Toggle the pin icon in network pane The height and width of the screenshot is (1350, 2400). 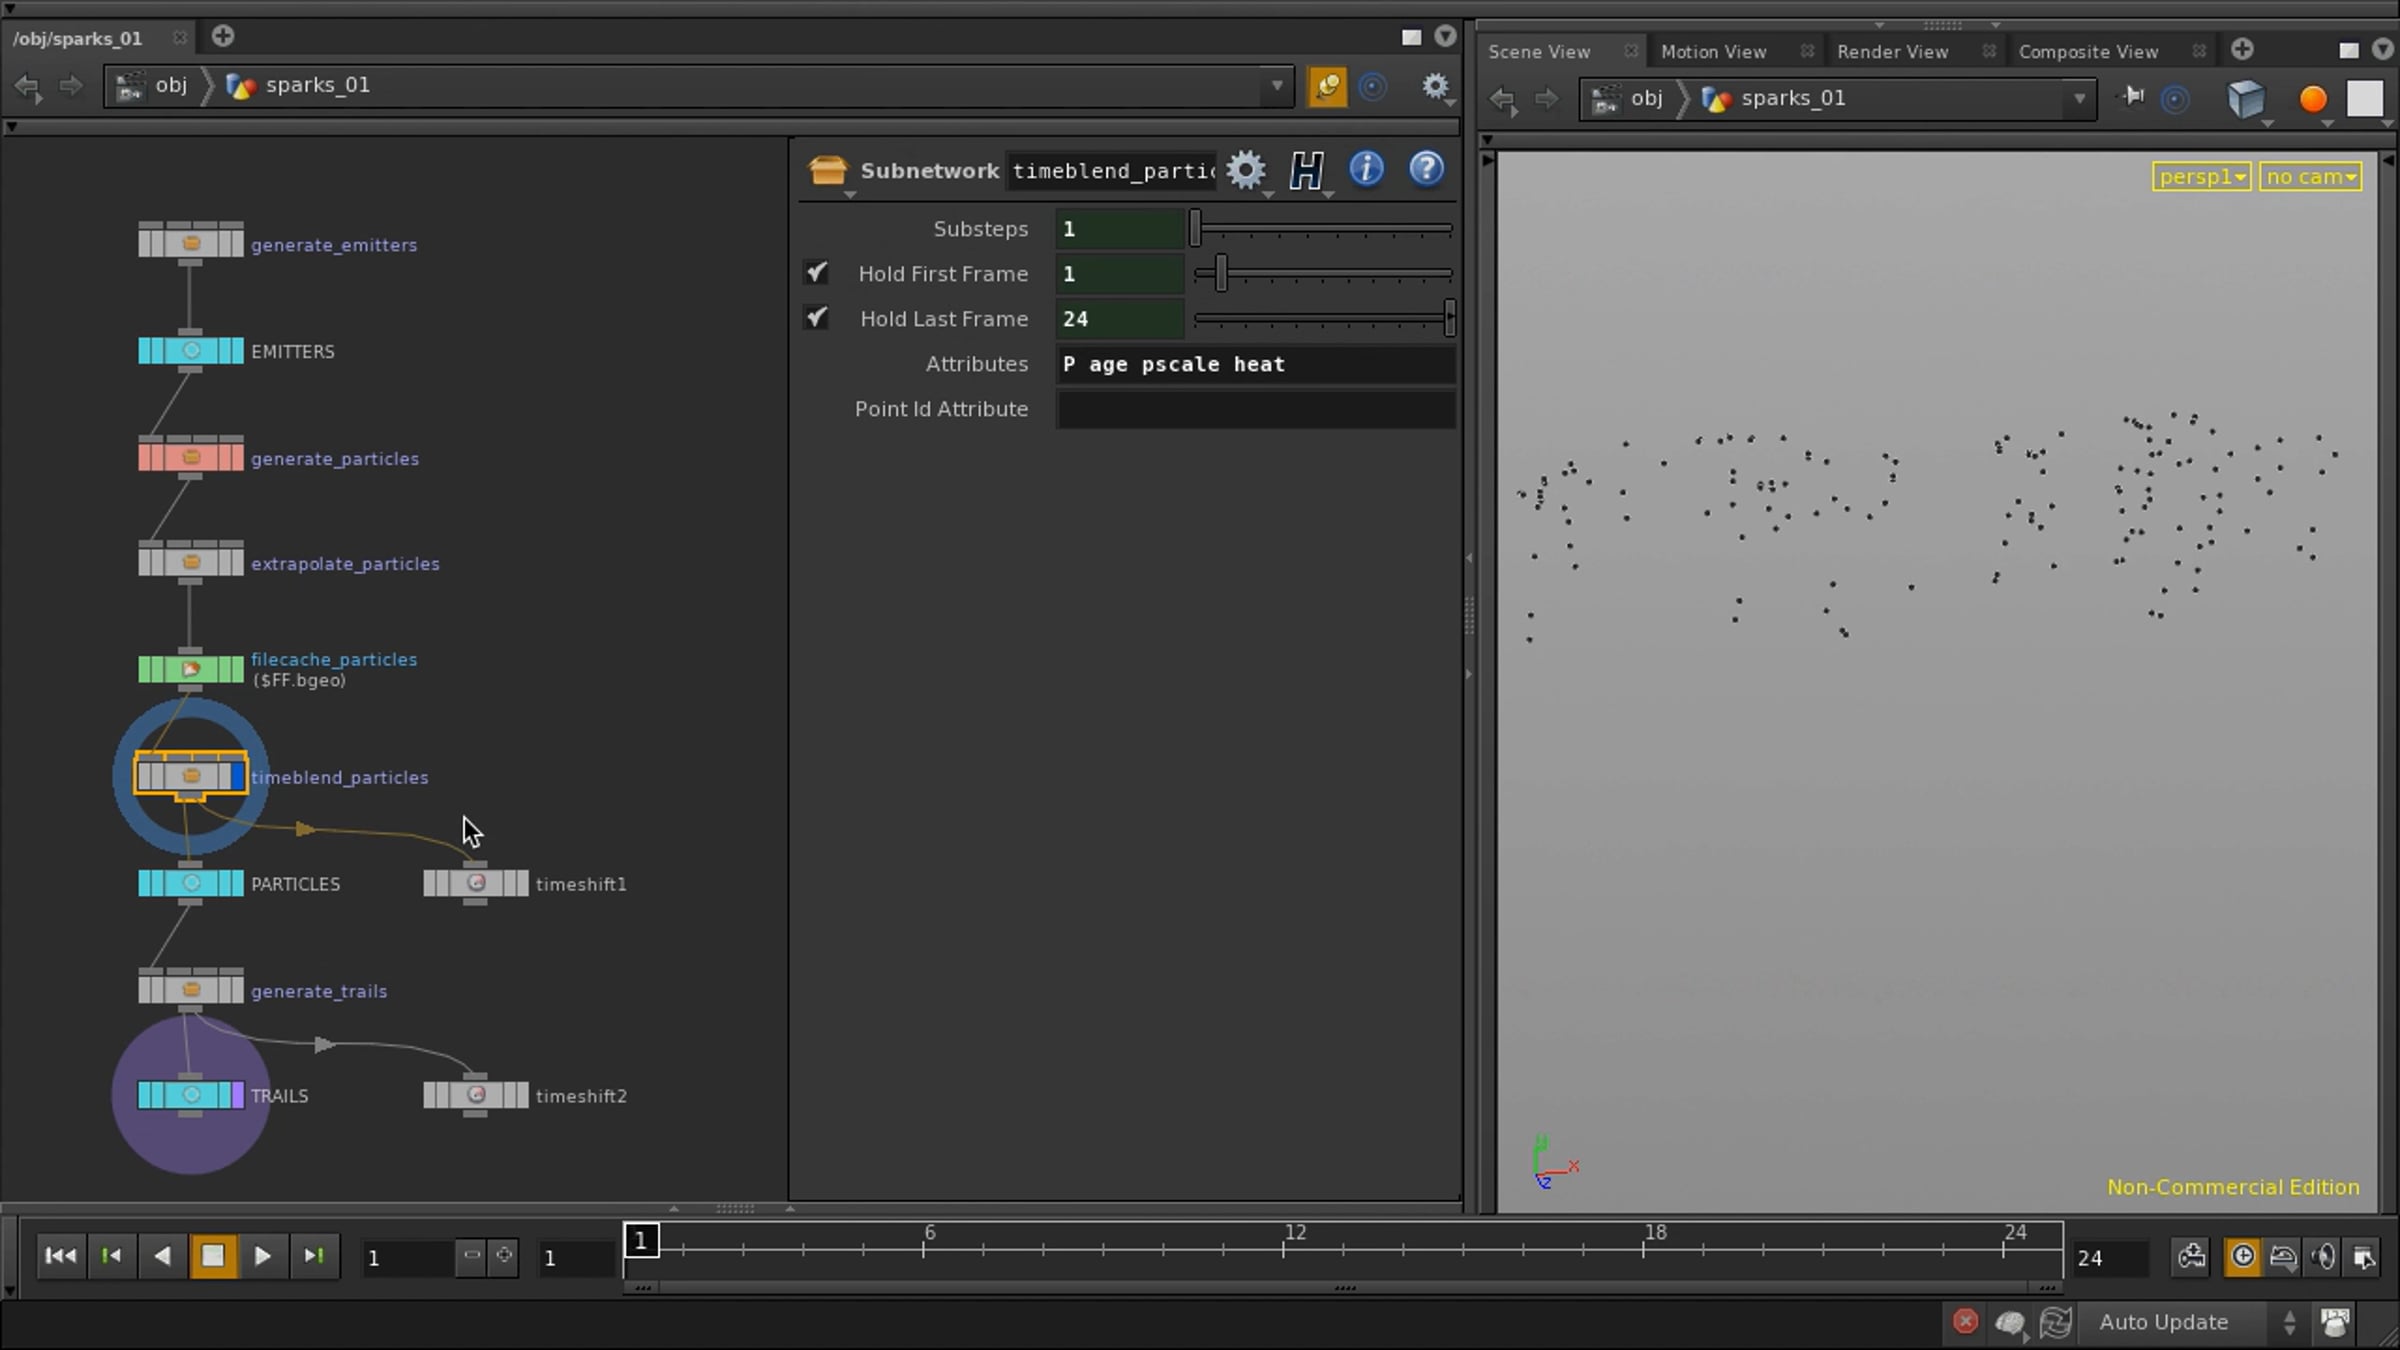[x=1327, y=86]
